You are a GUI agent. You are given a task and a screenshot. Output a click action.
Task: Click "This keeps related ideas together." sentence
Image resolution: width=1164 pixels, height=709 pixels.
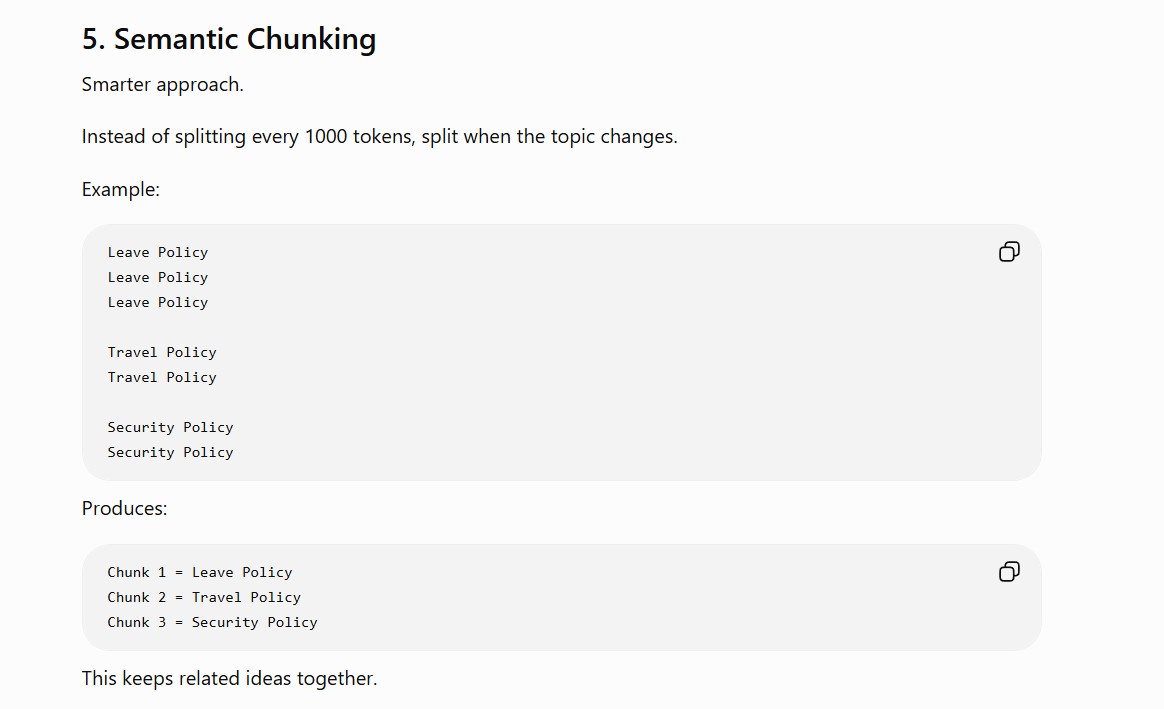click(x=229, y=679)
